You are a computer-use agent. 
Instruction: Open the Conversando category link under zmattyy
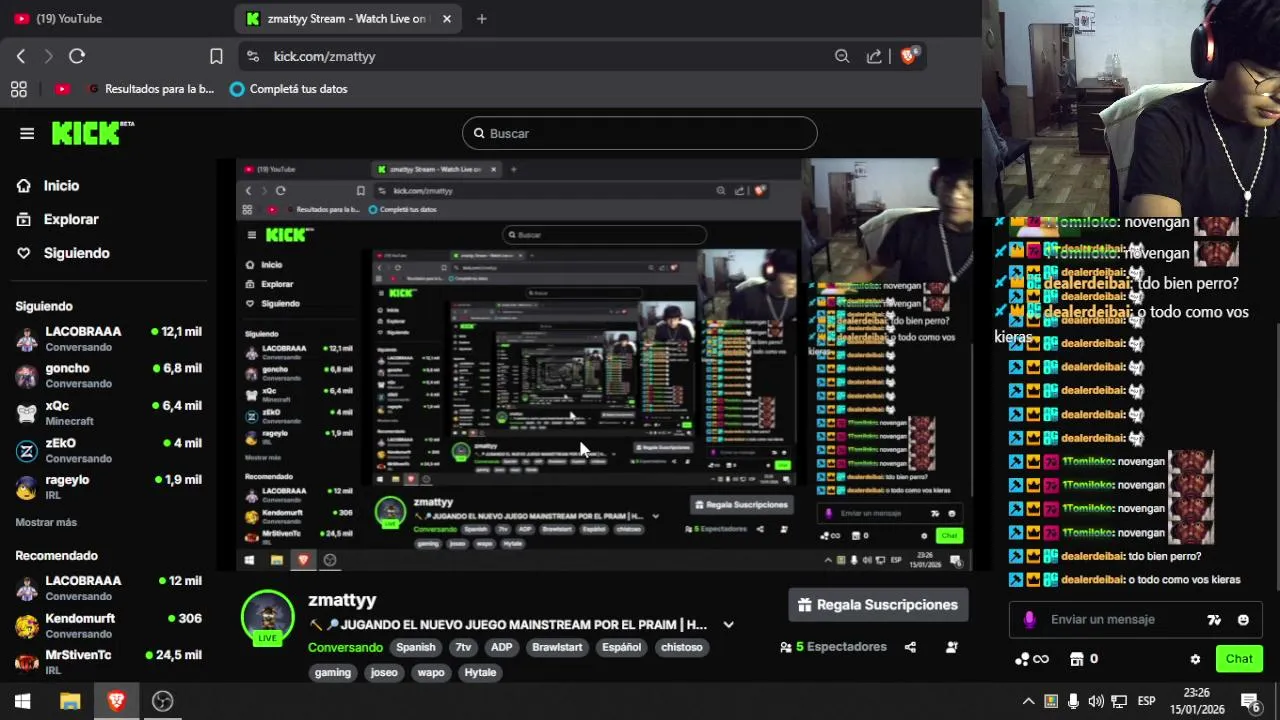tap(345, 647)
